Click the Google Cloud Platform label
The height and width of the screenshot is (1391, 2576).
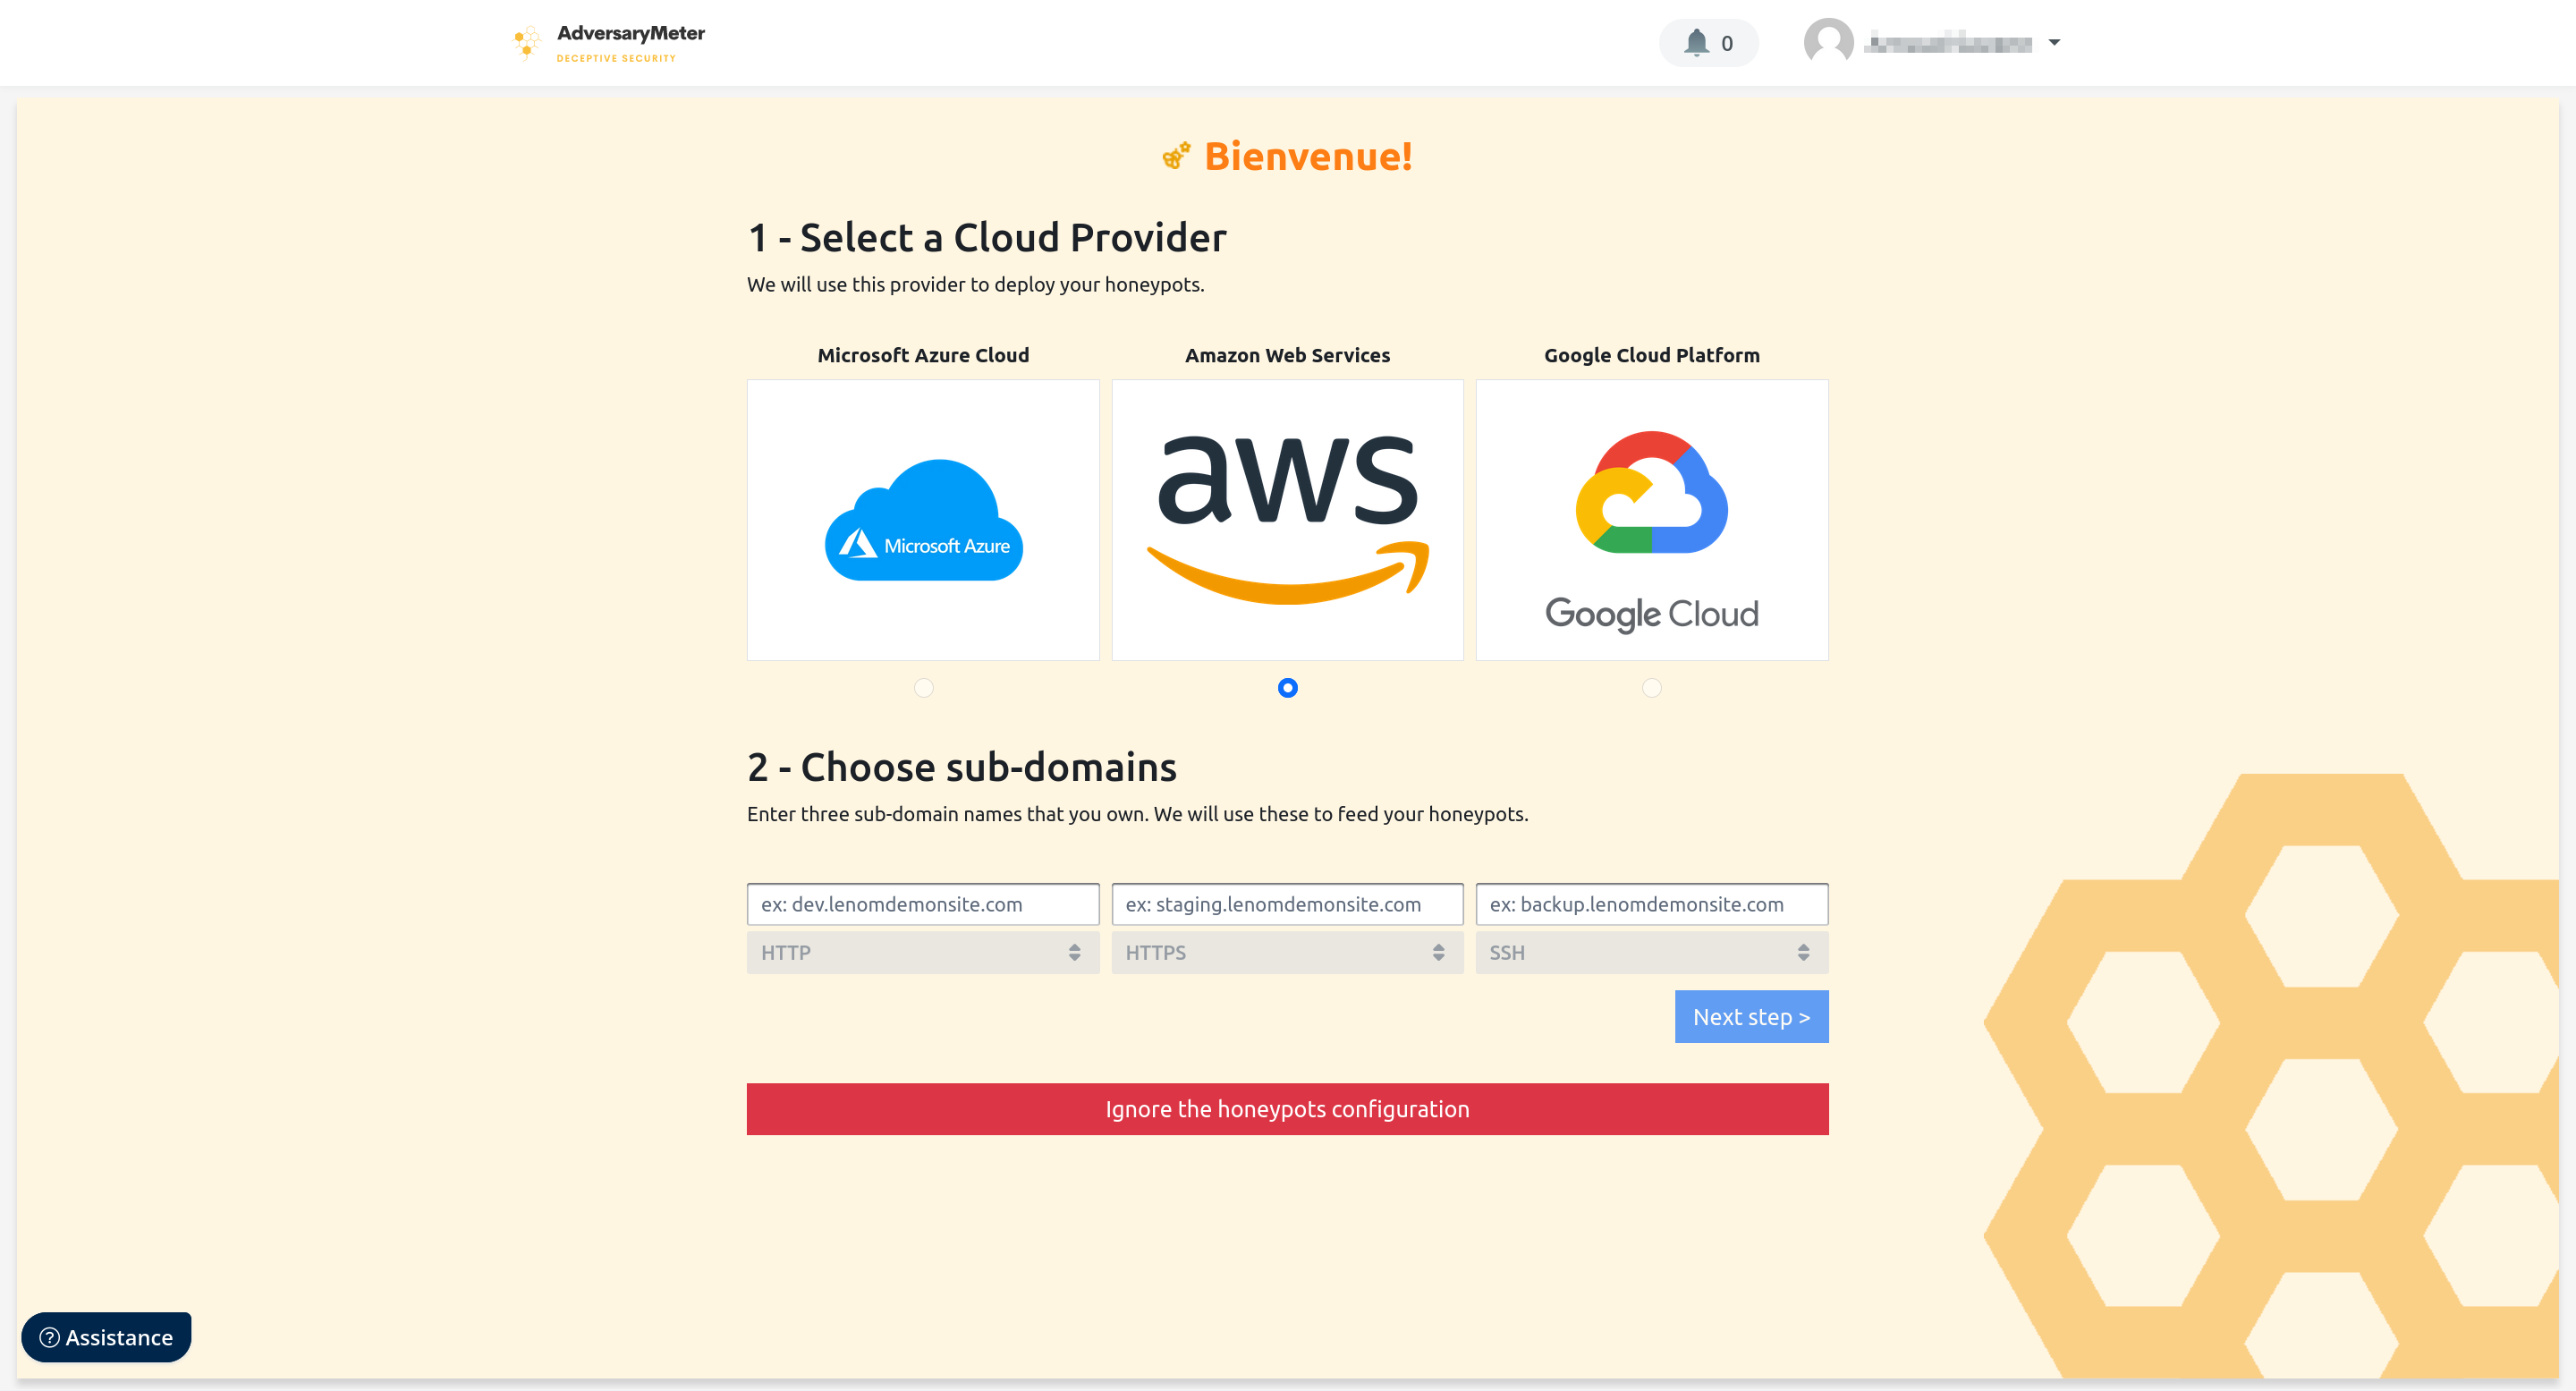pyautogui.click(x=1652, y=355)
